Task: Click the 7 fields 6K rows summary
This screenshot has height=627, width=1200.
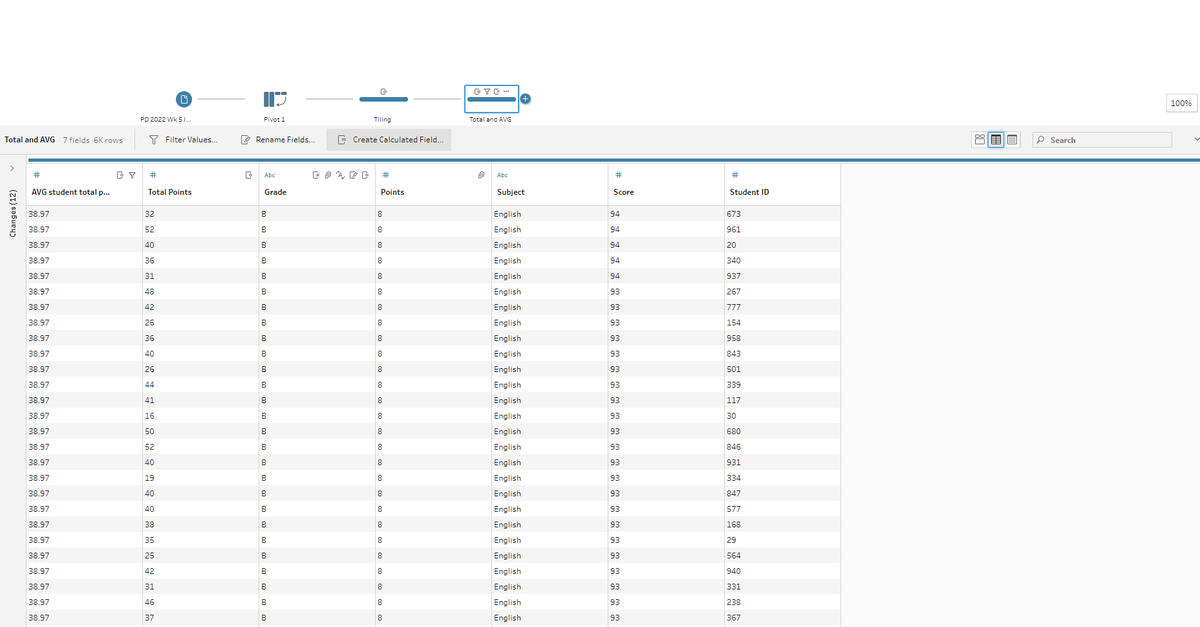Action: (92, 140)
